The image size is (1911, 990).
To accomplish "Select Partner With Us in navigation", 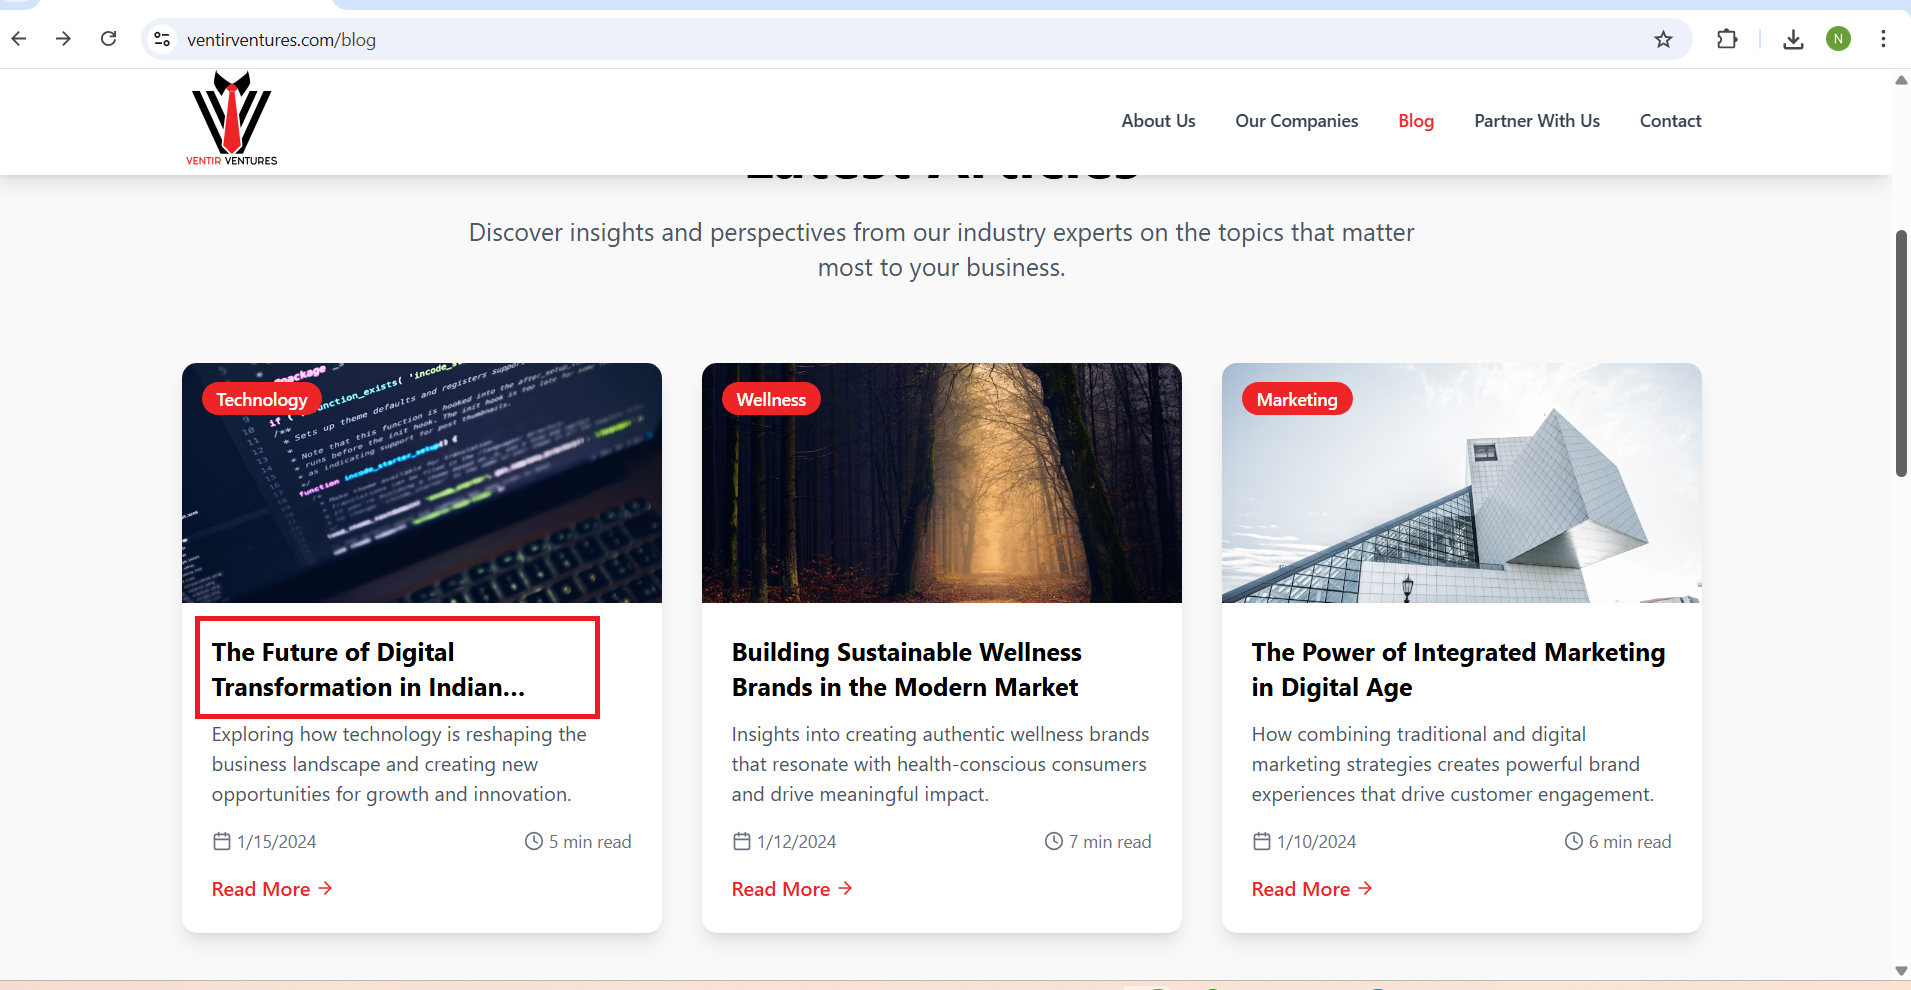I will (x=1536, y=121).
